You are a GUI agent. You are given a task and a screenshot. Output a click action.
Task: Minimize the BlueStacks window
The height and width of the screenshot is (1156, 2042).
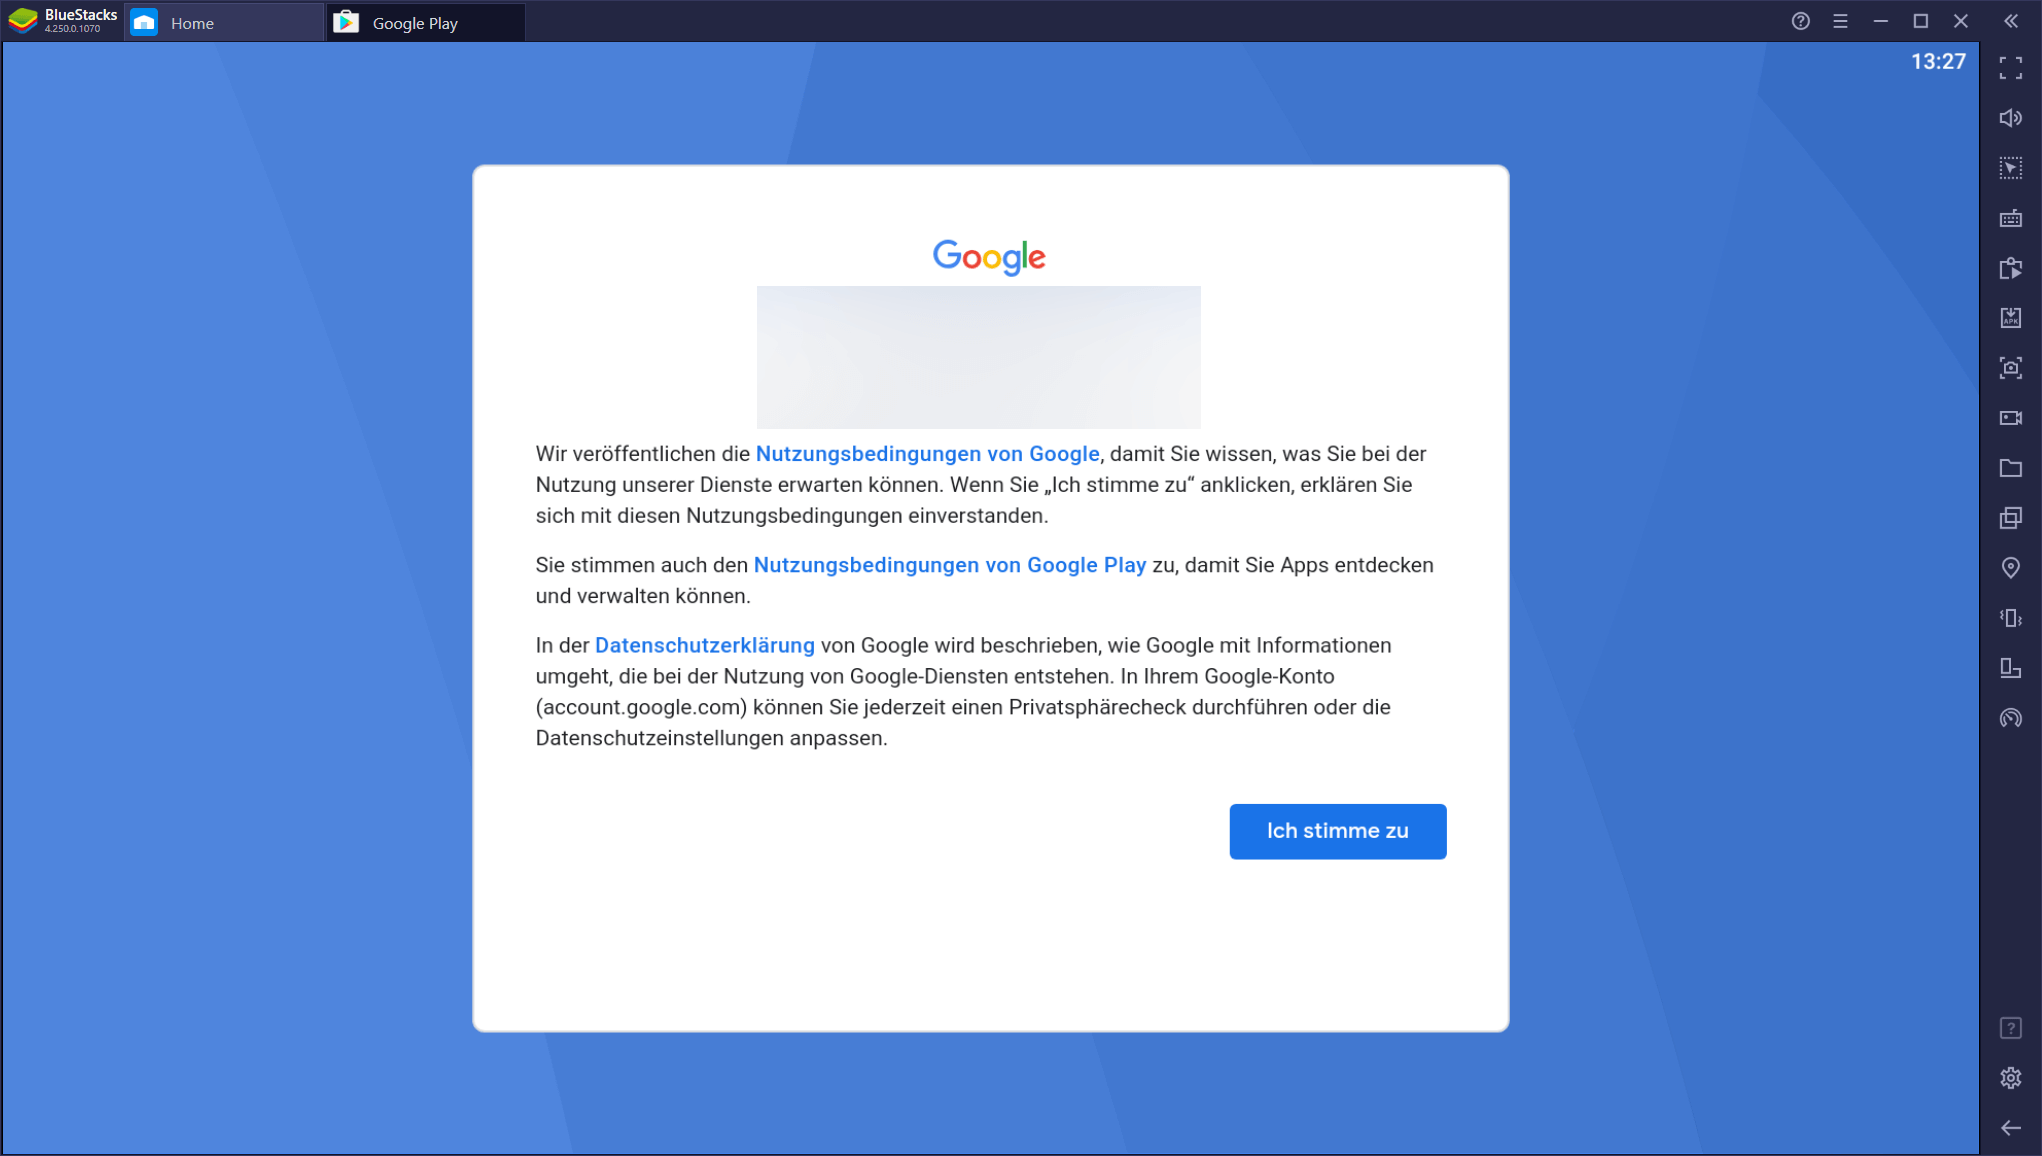1880,21
